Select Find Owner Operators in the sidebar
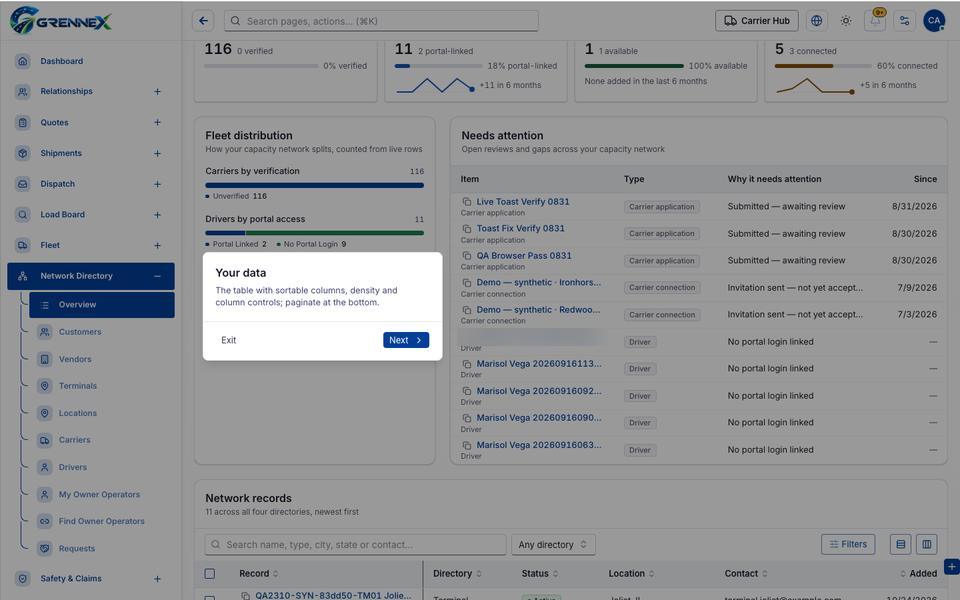Image resolution: width=960 pixels, height=600 pixels. [x=102, y=521]
